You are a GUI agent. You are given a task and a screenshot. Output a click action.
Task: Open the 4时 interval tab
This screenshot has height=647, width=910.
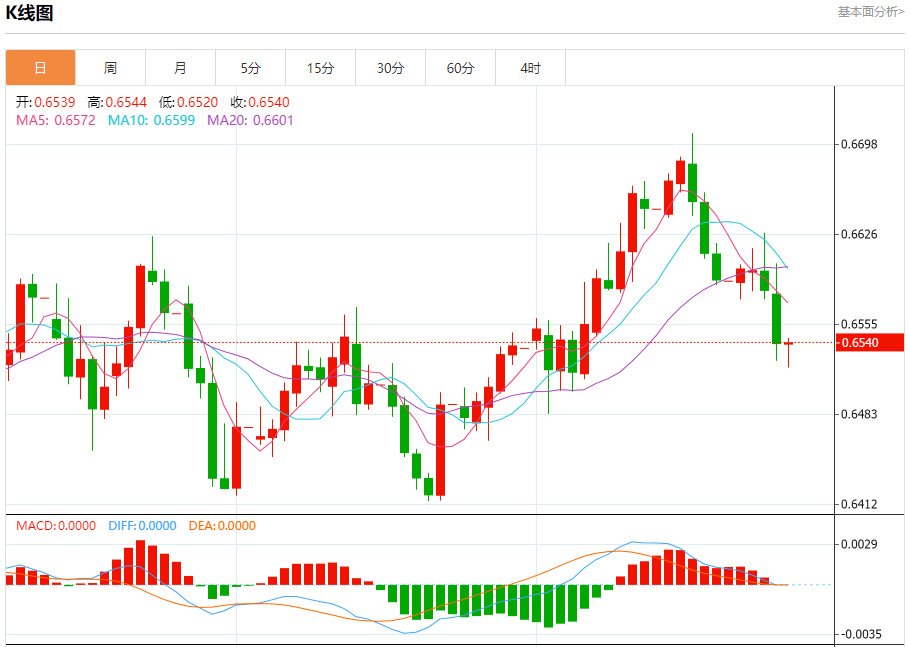[x=530, y=68]
